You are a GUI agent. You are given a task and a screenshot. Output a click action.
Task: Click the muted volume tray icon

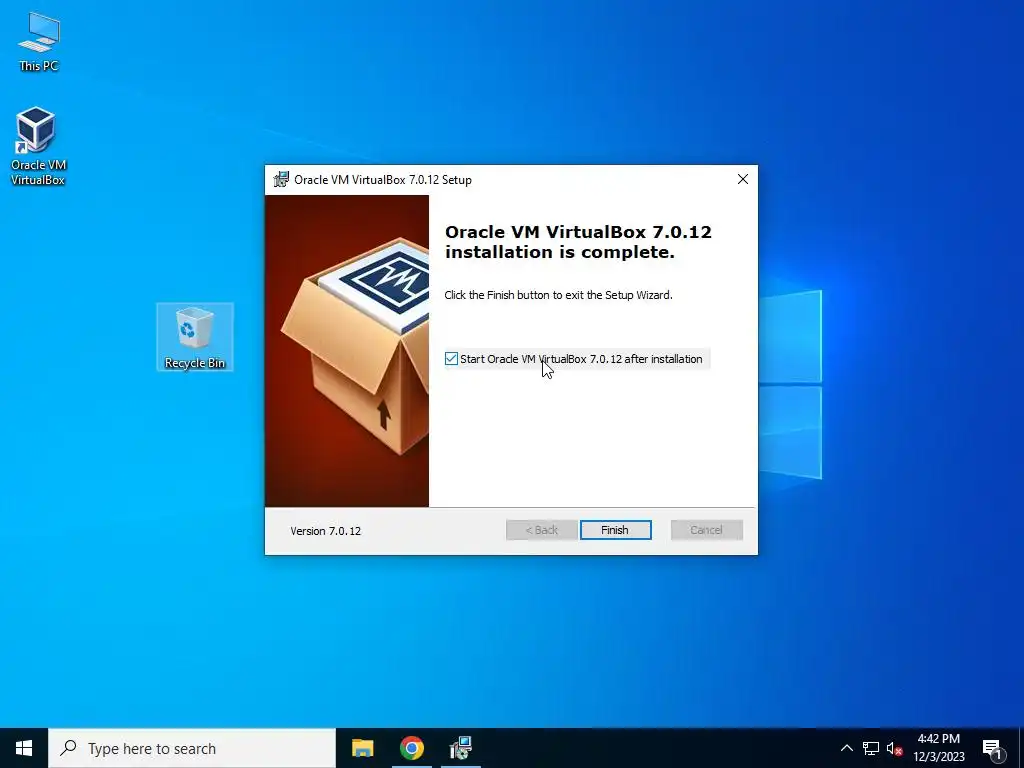(x=894, y=748)
